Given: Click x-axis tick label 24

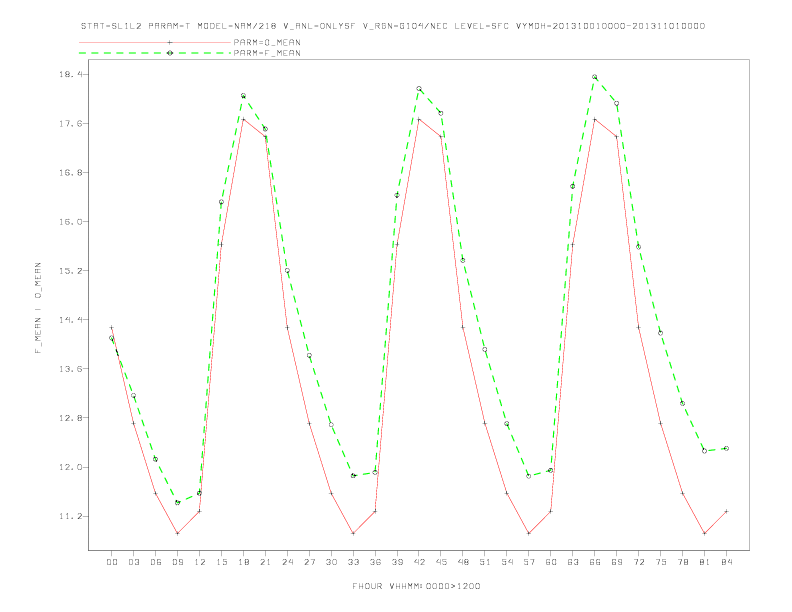Looking at the screenshot, I should click(x=287, y=562).
